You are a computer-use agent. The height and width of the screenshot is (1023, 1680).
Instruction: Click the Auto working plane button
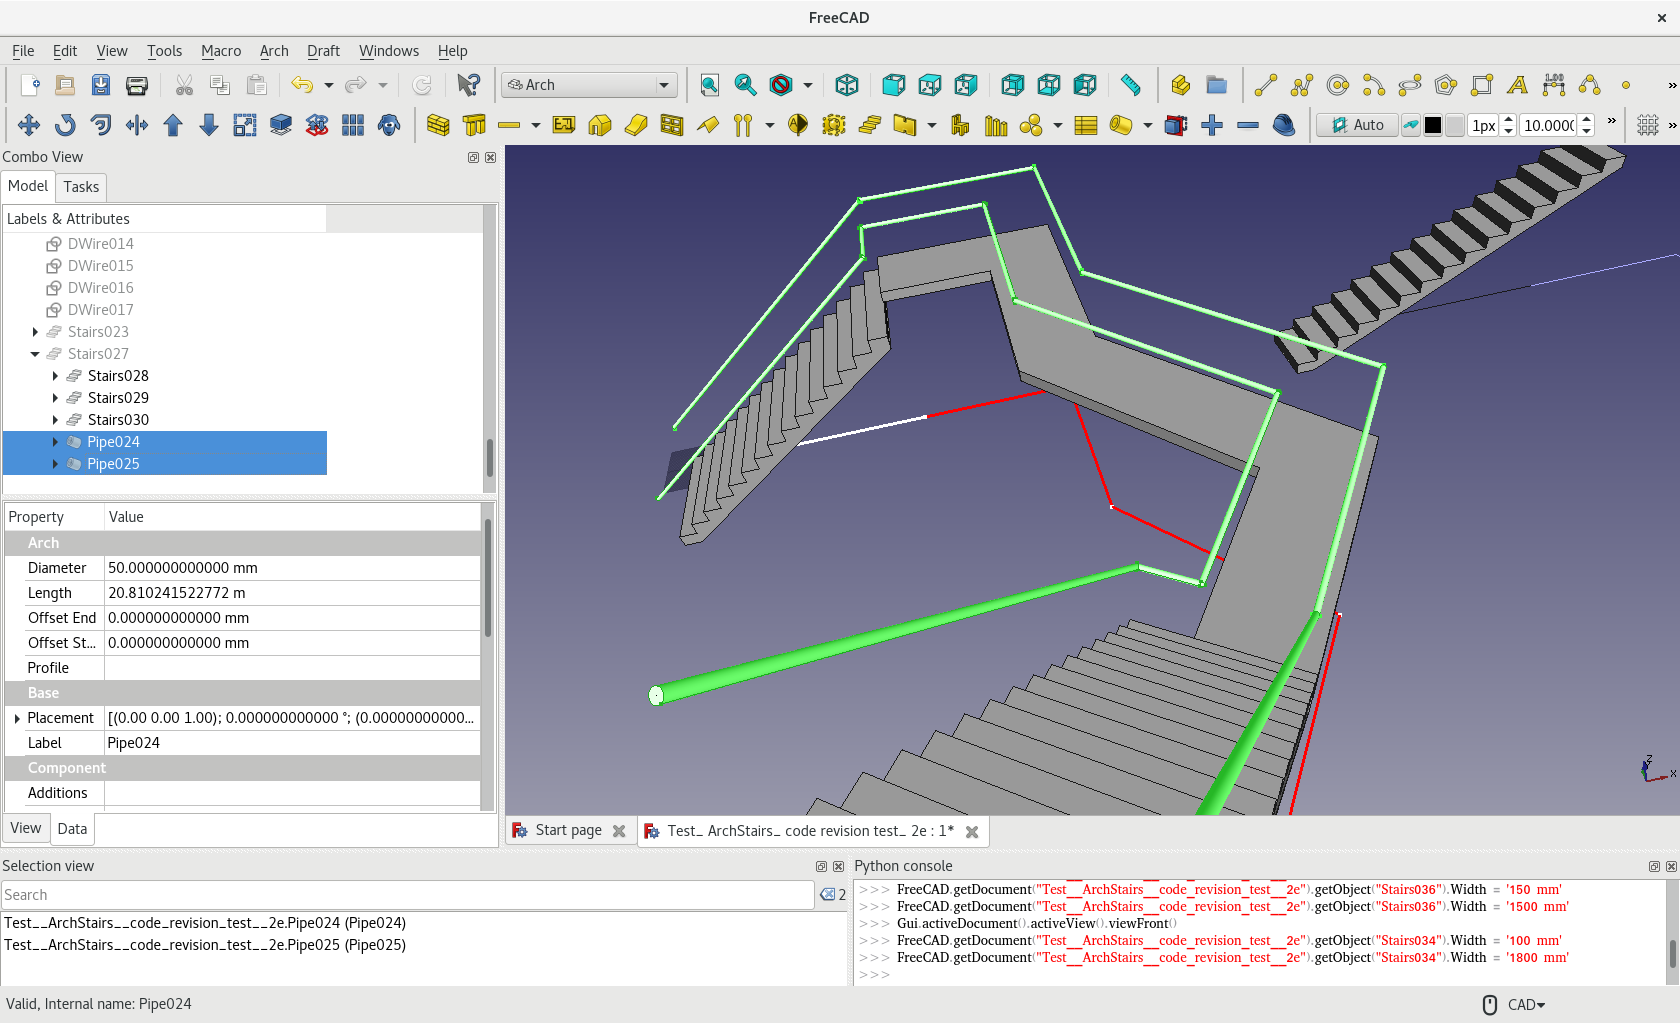pos(1357,125)
